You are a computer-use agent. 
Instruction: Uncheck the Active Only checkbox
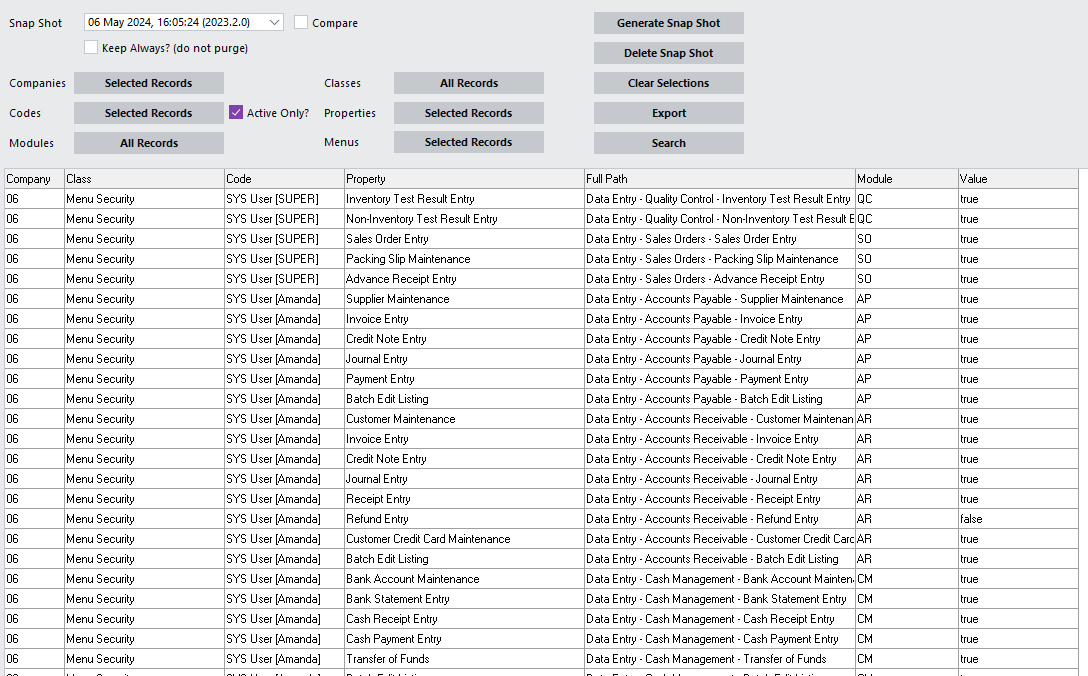236,112
